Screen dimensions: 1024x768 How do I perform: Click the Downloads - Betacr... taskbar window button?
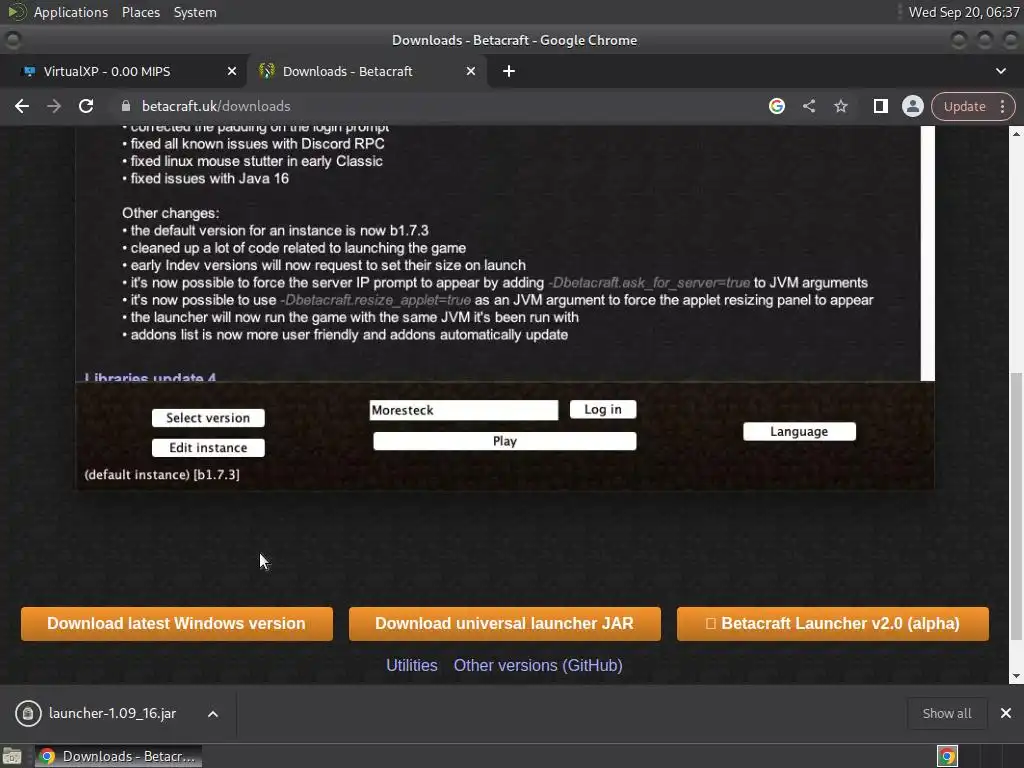point(118,756)
